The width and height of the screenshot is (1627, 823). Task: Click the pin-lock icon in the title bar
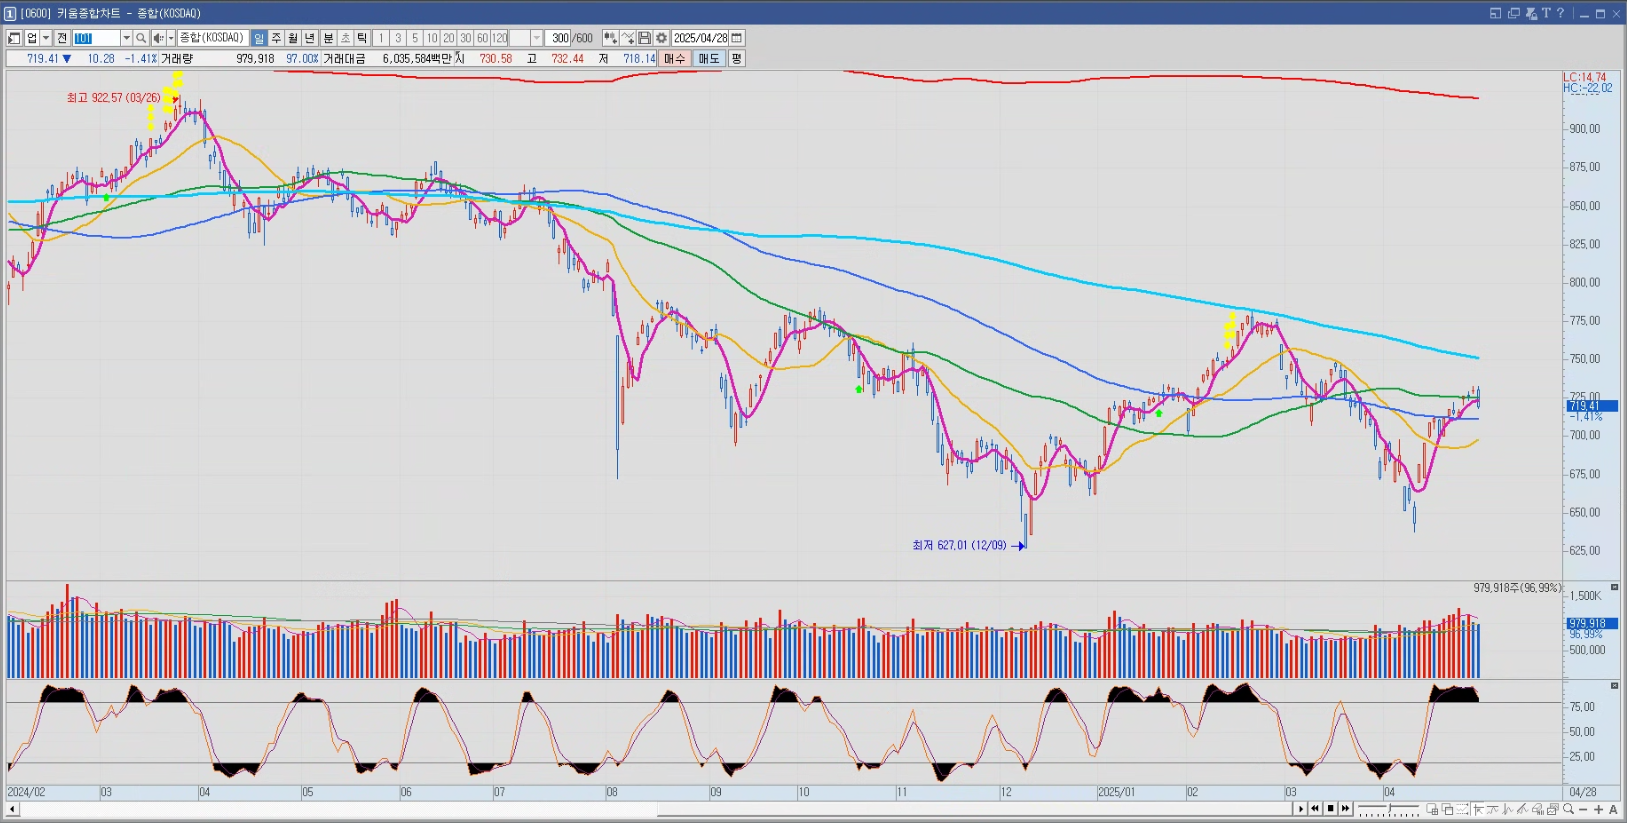[x=1530, y=13]
